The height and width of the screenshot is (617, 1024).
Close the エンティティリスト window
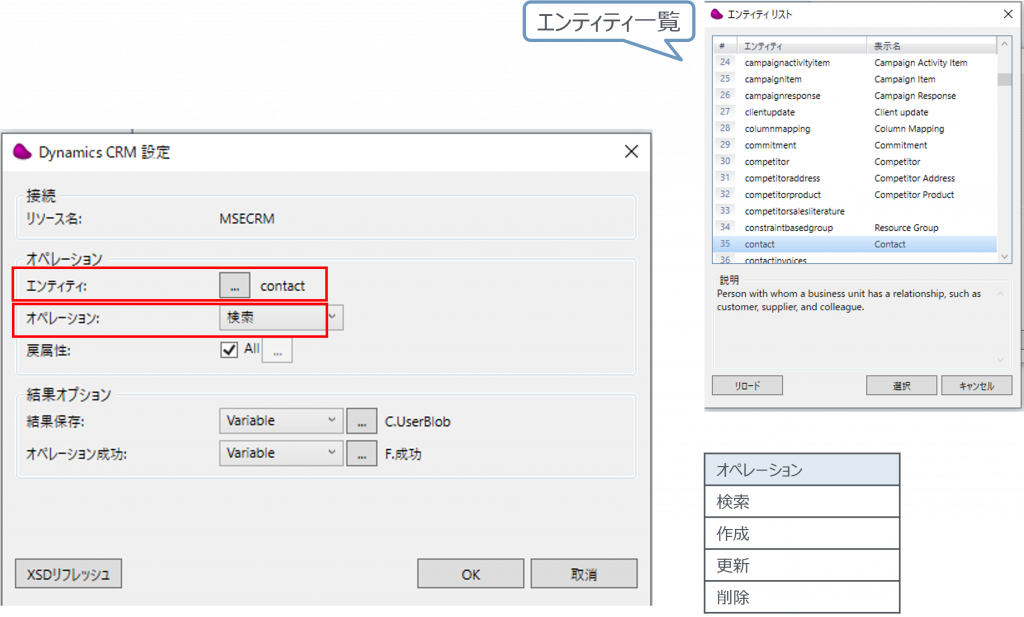coord(1004,13)
